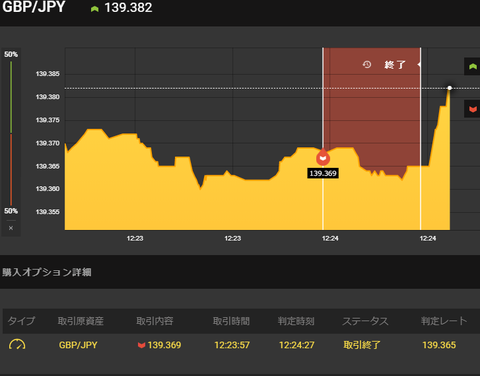Click the white current price dot on chart
This screenshot has width=480, height=376.
click(x=450, y=88)
